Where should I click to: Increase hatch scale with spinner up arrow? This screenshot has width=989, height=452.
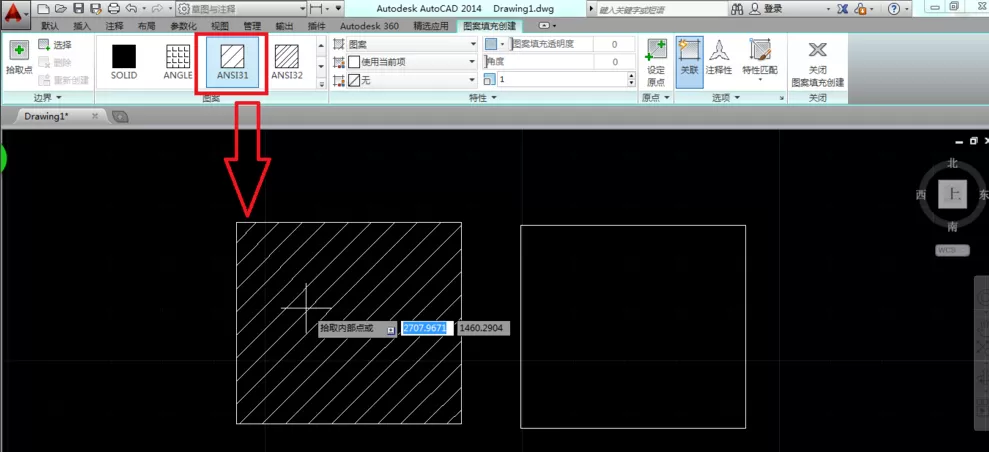coord(631,76)
